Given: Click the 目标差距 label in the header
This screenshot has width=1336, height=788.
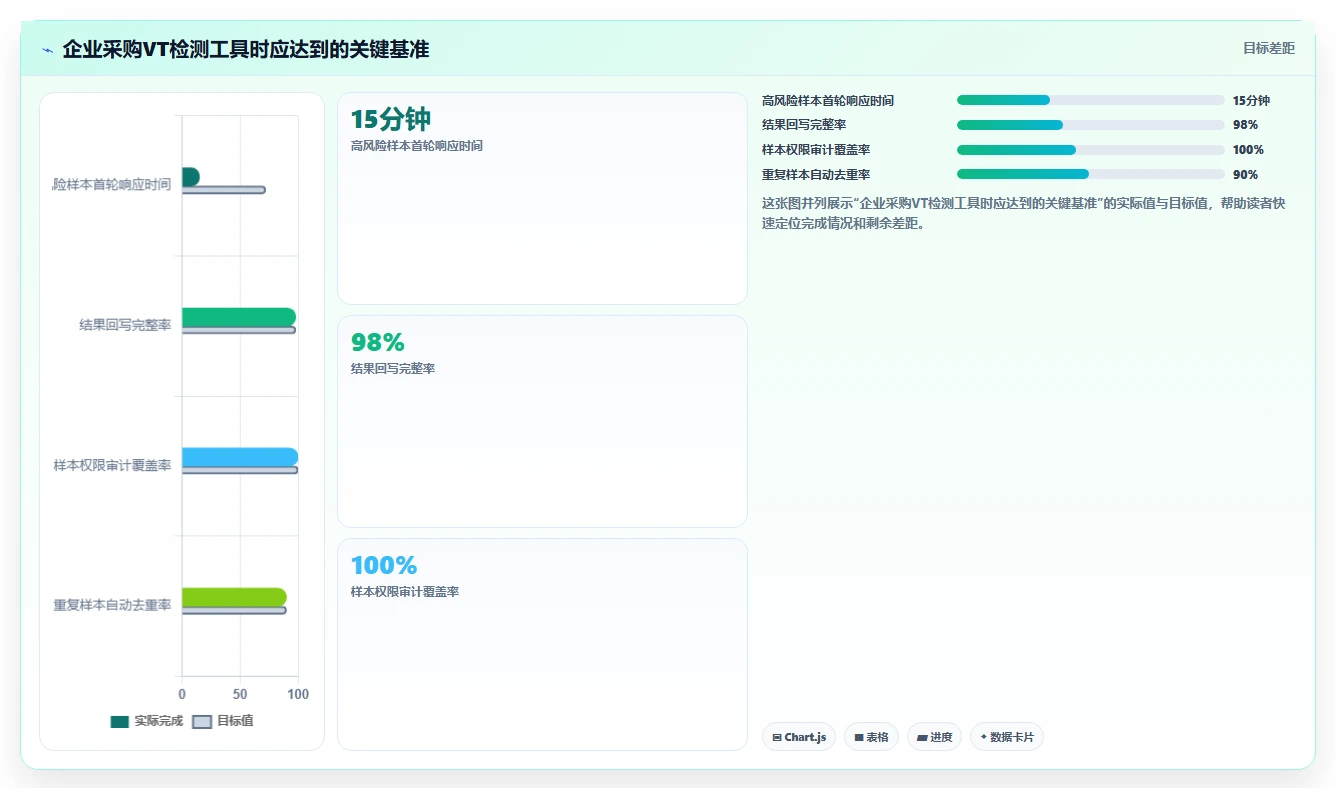Looking at the screenshot, I should point(1268,48).
